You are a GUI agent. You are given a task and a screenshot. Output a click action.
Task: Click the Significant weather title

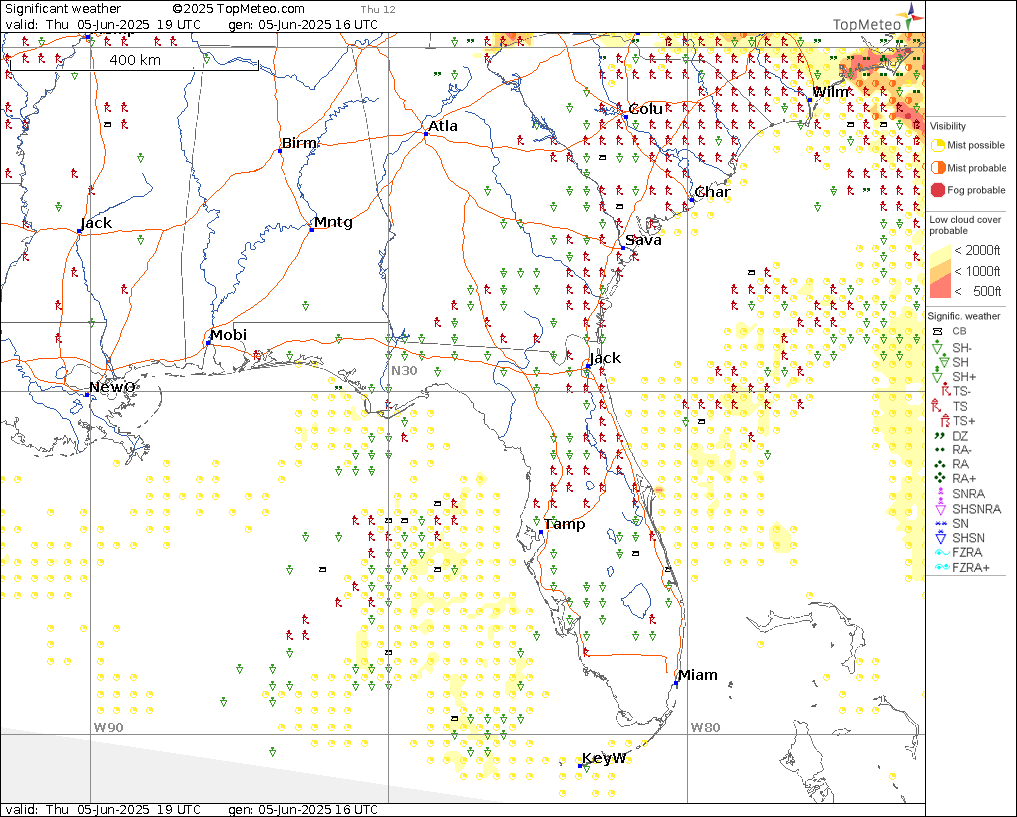click(x=63, y=8)
